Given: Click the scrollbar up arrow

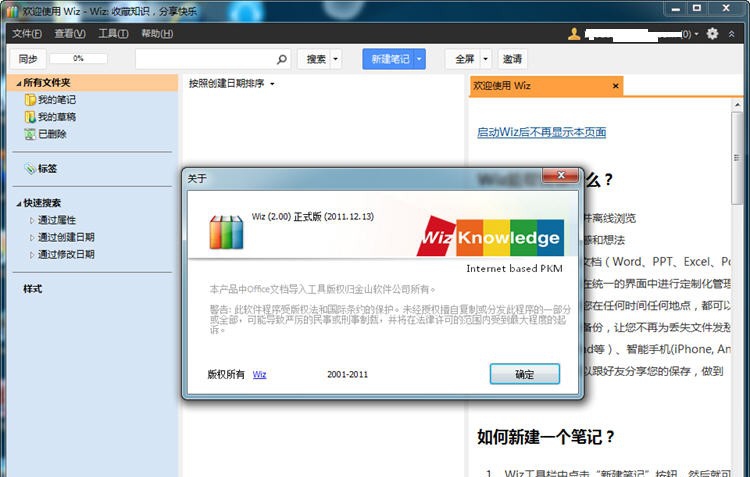Looking at the screenshot, I should tap(737, 105).
